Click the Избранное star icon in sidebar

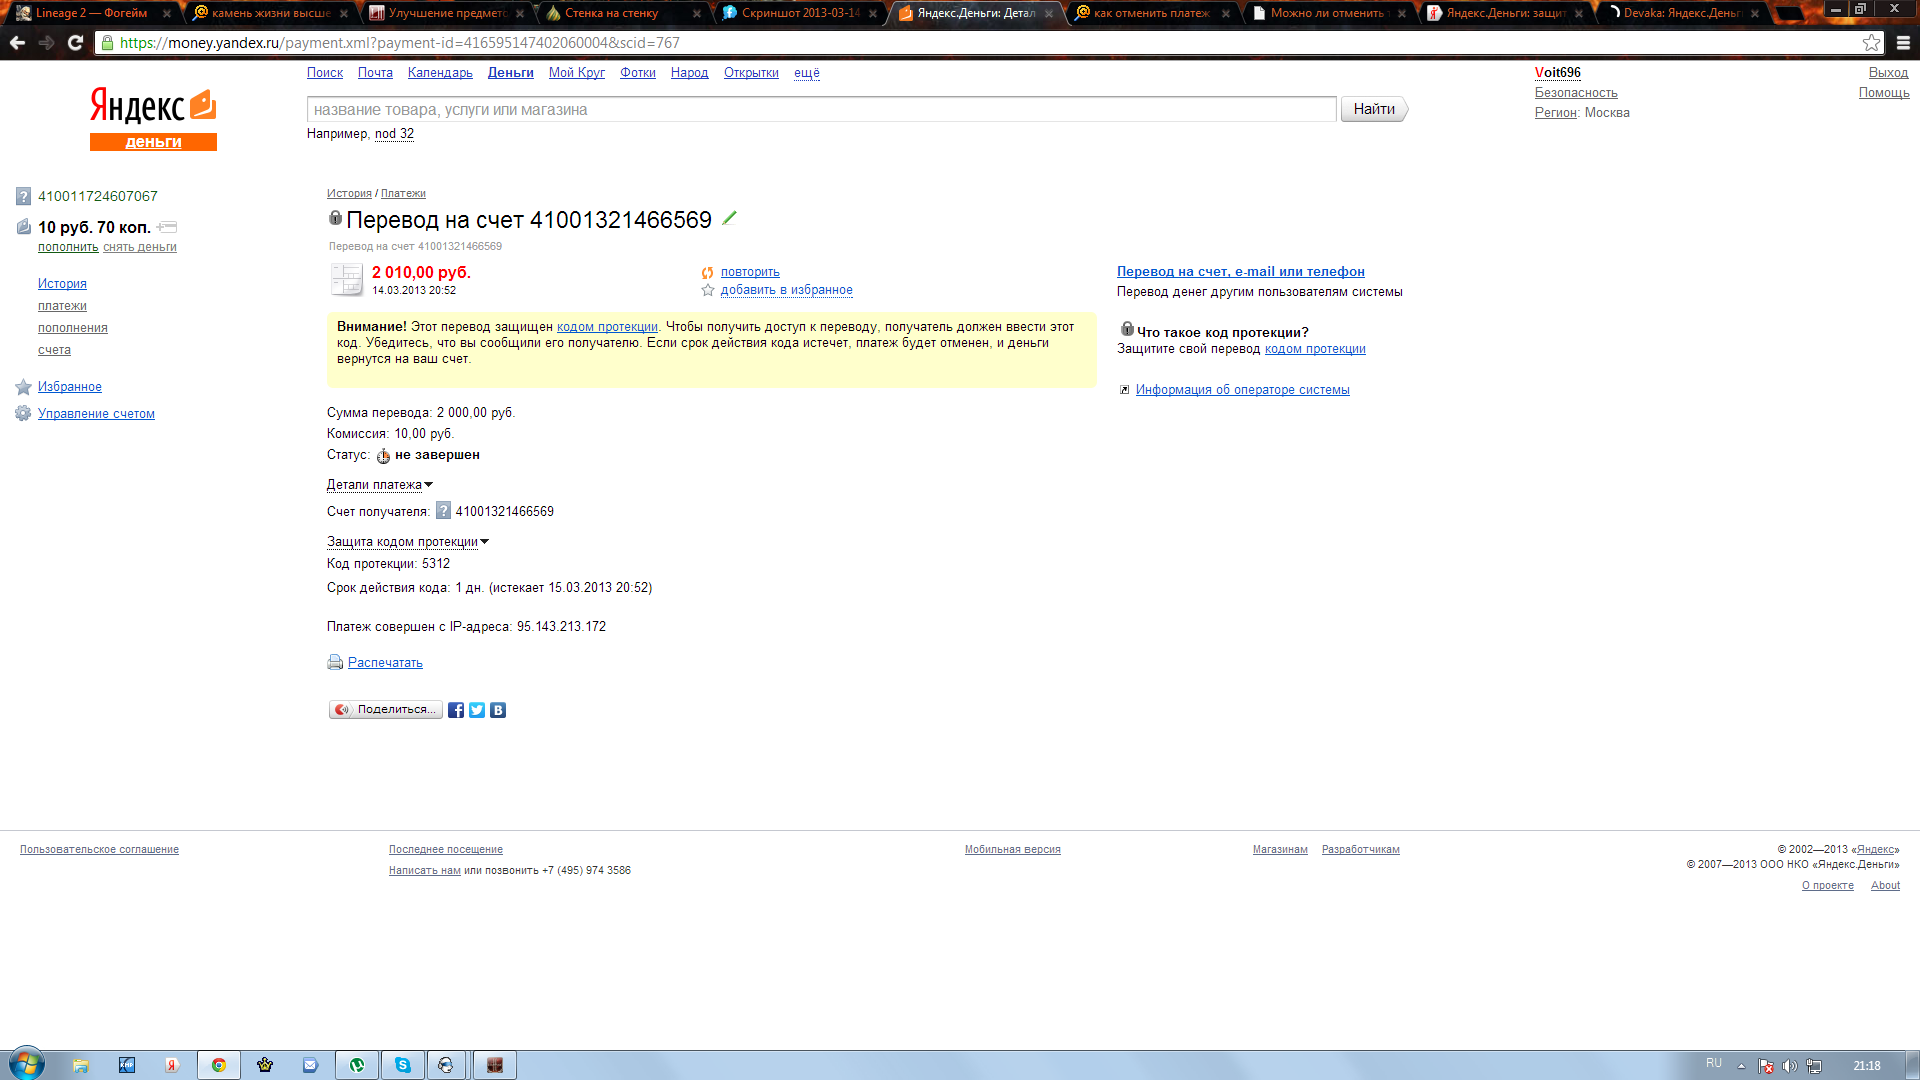coord(23,387)
